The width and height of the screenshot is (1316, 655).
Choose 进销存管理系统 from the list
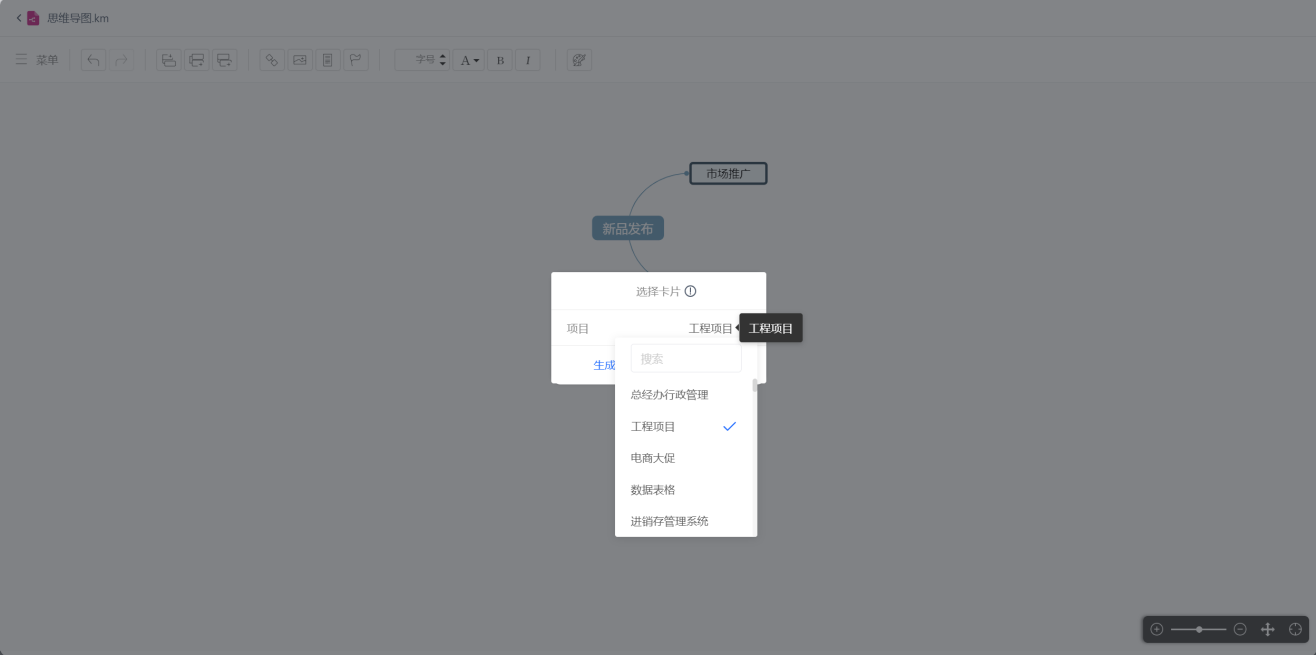(x=684, y=521)
